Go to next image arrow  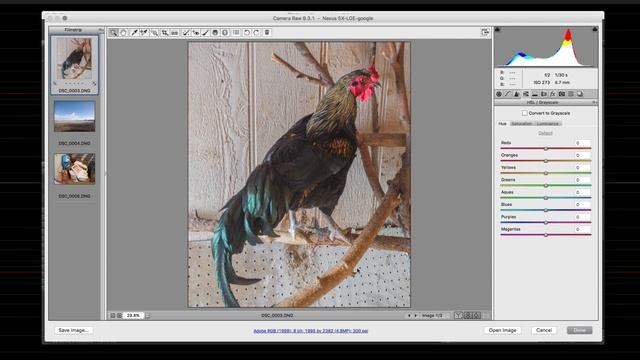point(416,316)
